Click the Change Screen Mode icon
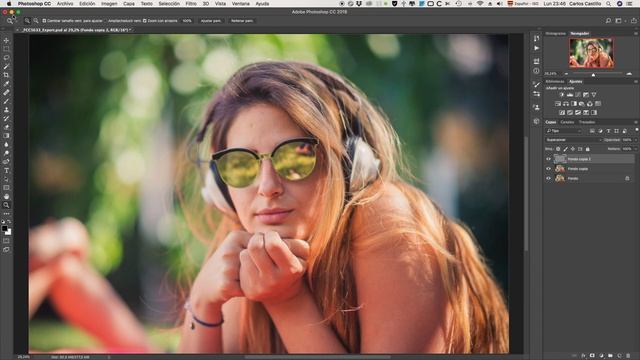 [x=6, y=249]
